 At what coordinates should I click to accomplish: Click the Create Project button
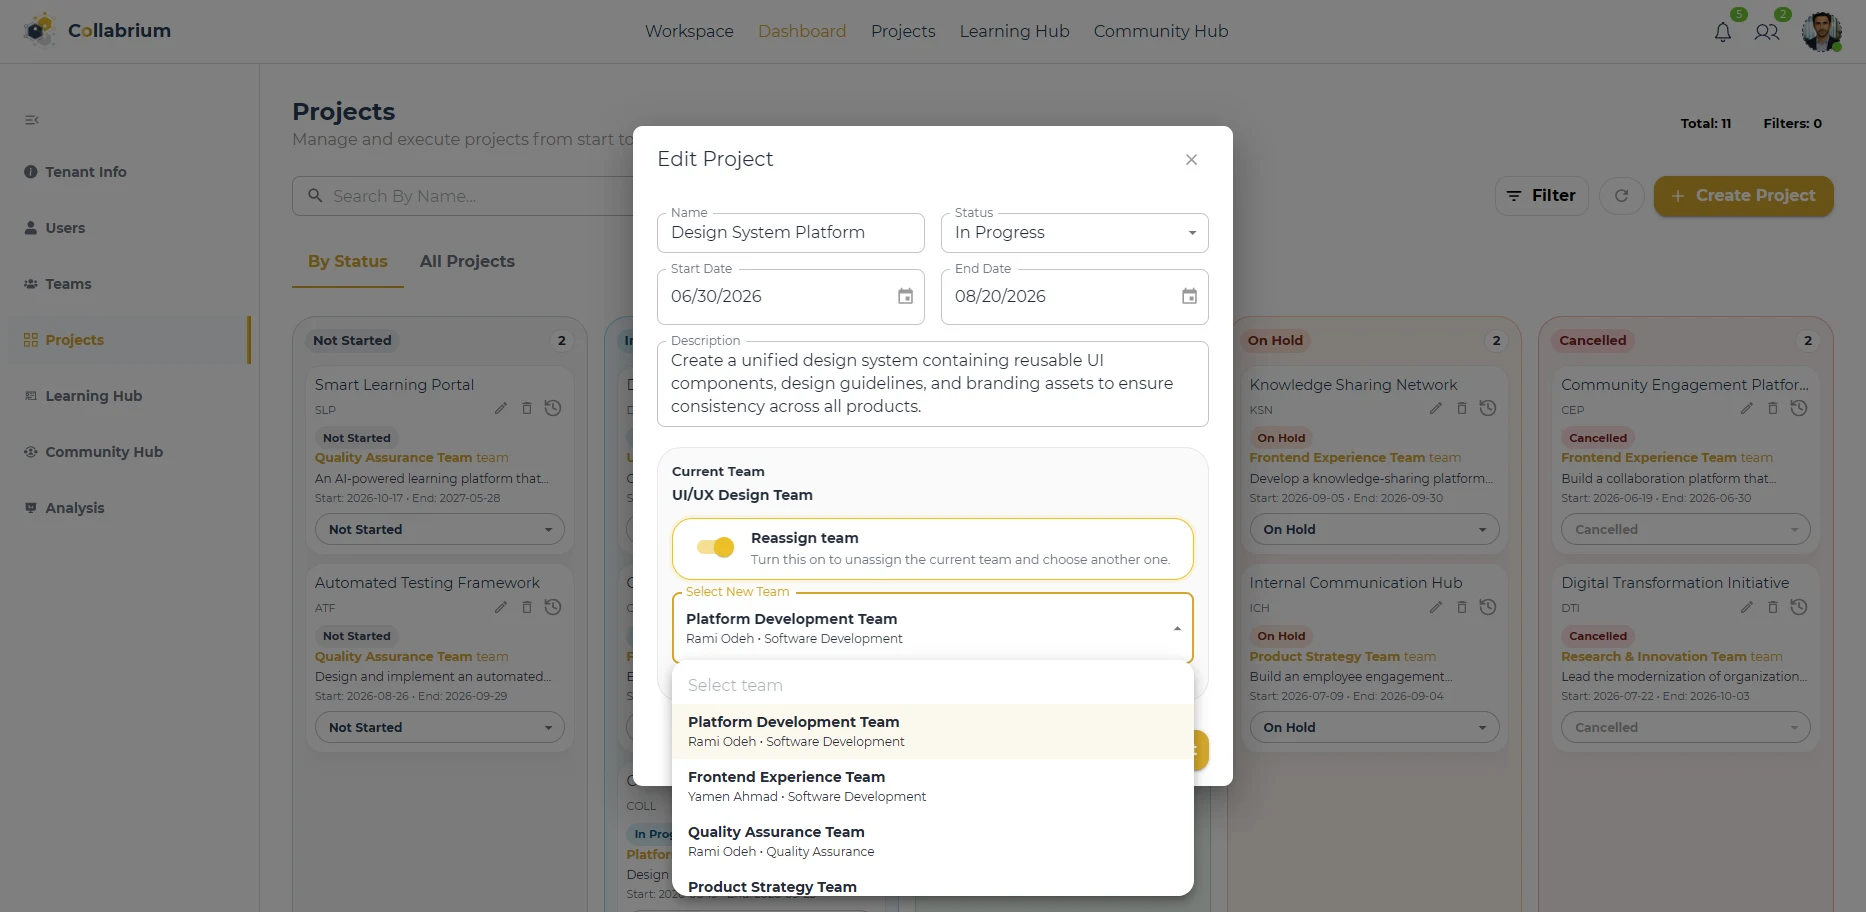1743,196
